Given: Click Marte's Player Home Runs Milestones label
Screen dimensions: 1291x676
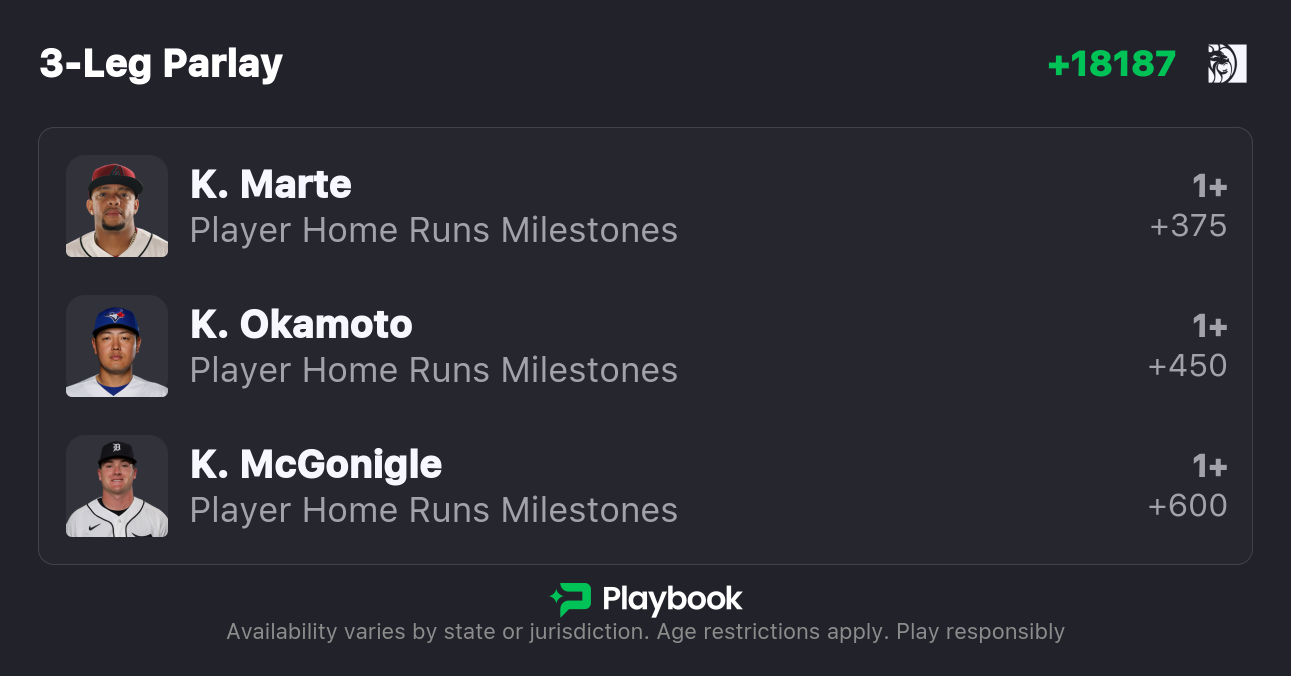Looking at the screenshot, I should (x=434, y=231).
